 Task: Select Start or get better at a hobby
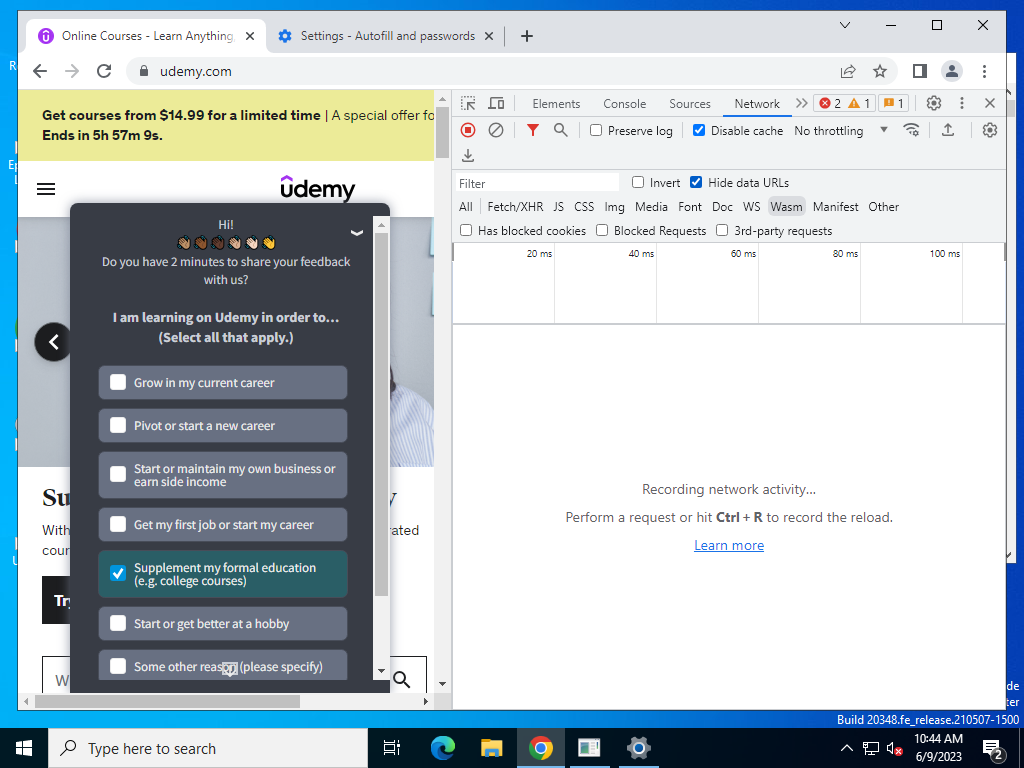(x=223, y=624)
